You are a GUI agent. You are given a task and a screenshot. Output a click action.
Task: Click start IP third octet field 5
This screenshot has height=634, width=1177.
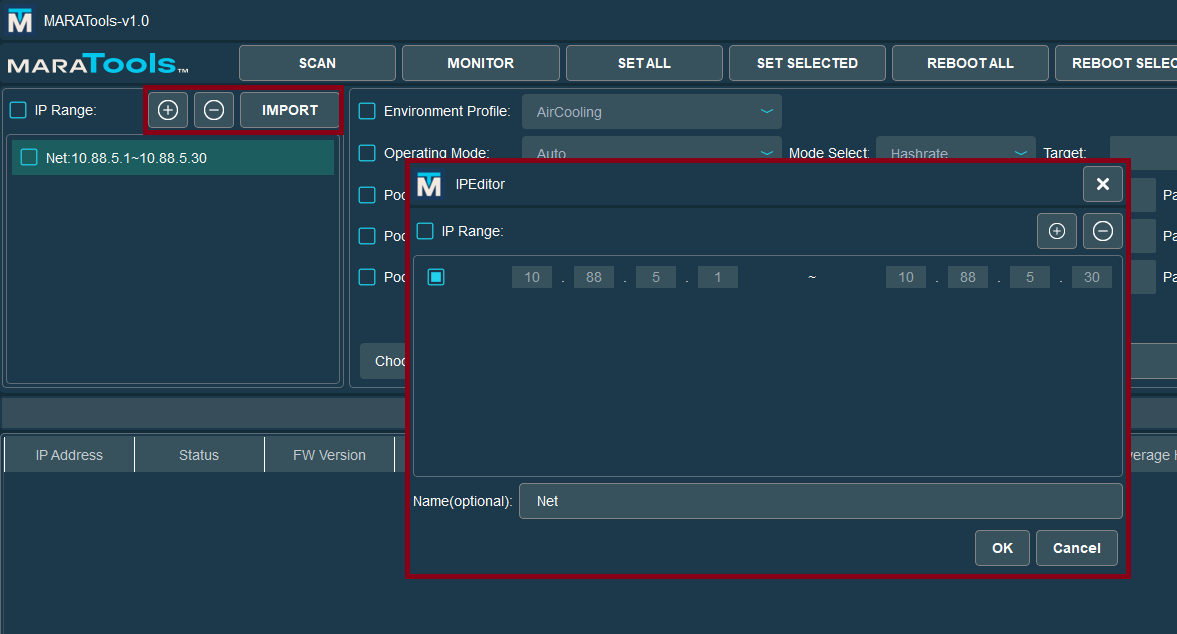656,278
